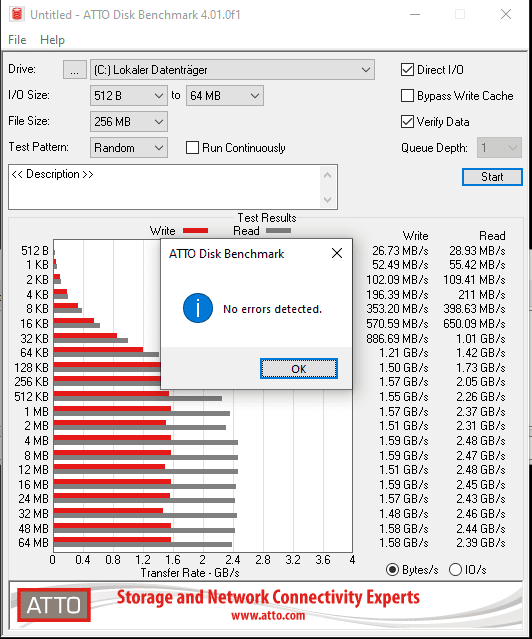
Task: Click the ATTO logo in the banner
Action: (x=54, y=605)
